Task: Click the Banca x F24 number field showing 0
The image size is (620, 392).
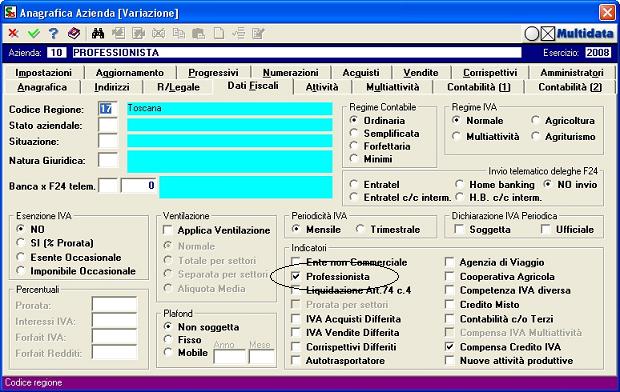Action: pyautogui.click(x=138, y=185)
